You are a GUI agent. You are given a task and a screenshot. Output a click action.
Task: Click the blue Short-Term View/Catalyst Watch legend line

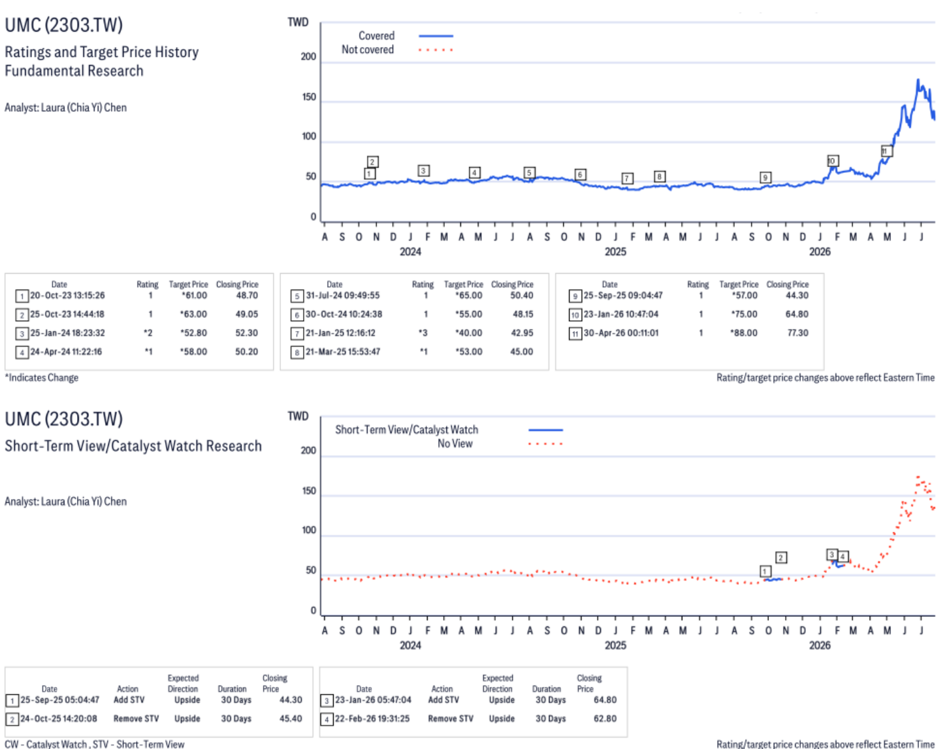click(546, 430)
